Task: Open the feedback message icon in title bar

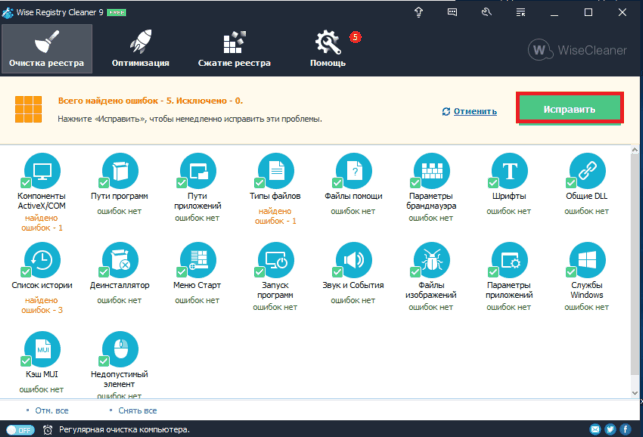Action: [452, 12]
